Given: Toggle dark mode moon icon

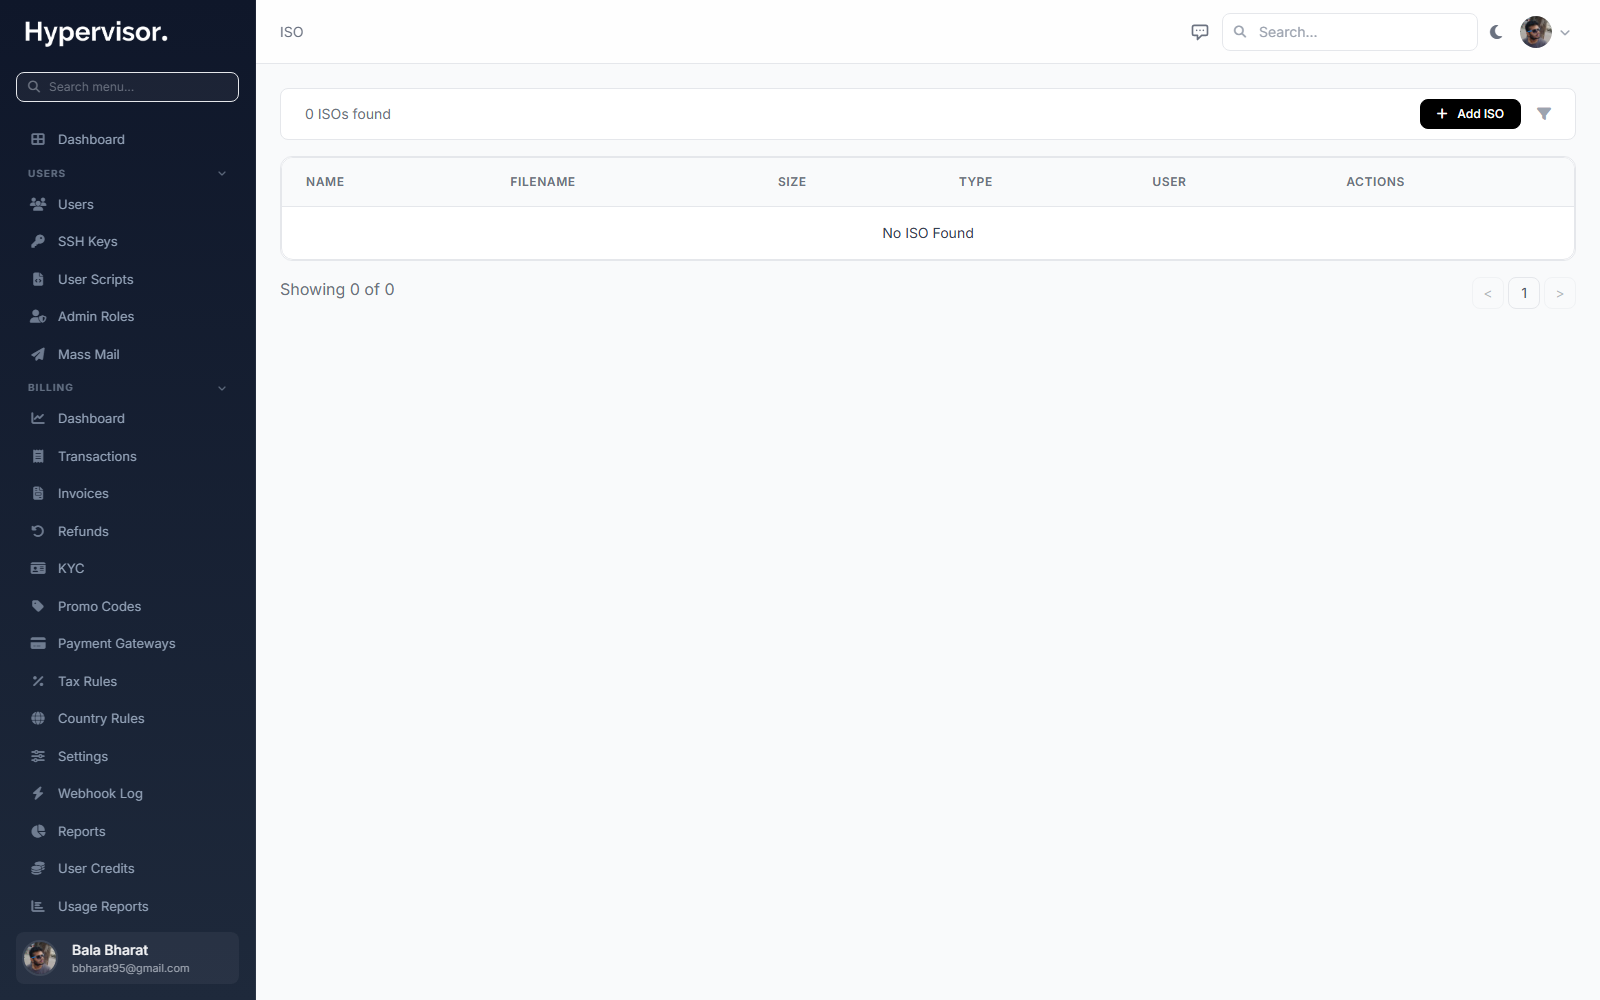Looking at the screenshot, I should tap(1496, 32).
